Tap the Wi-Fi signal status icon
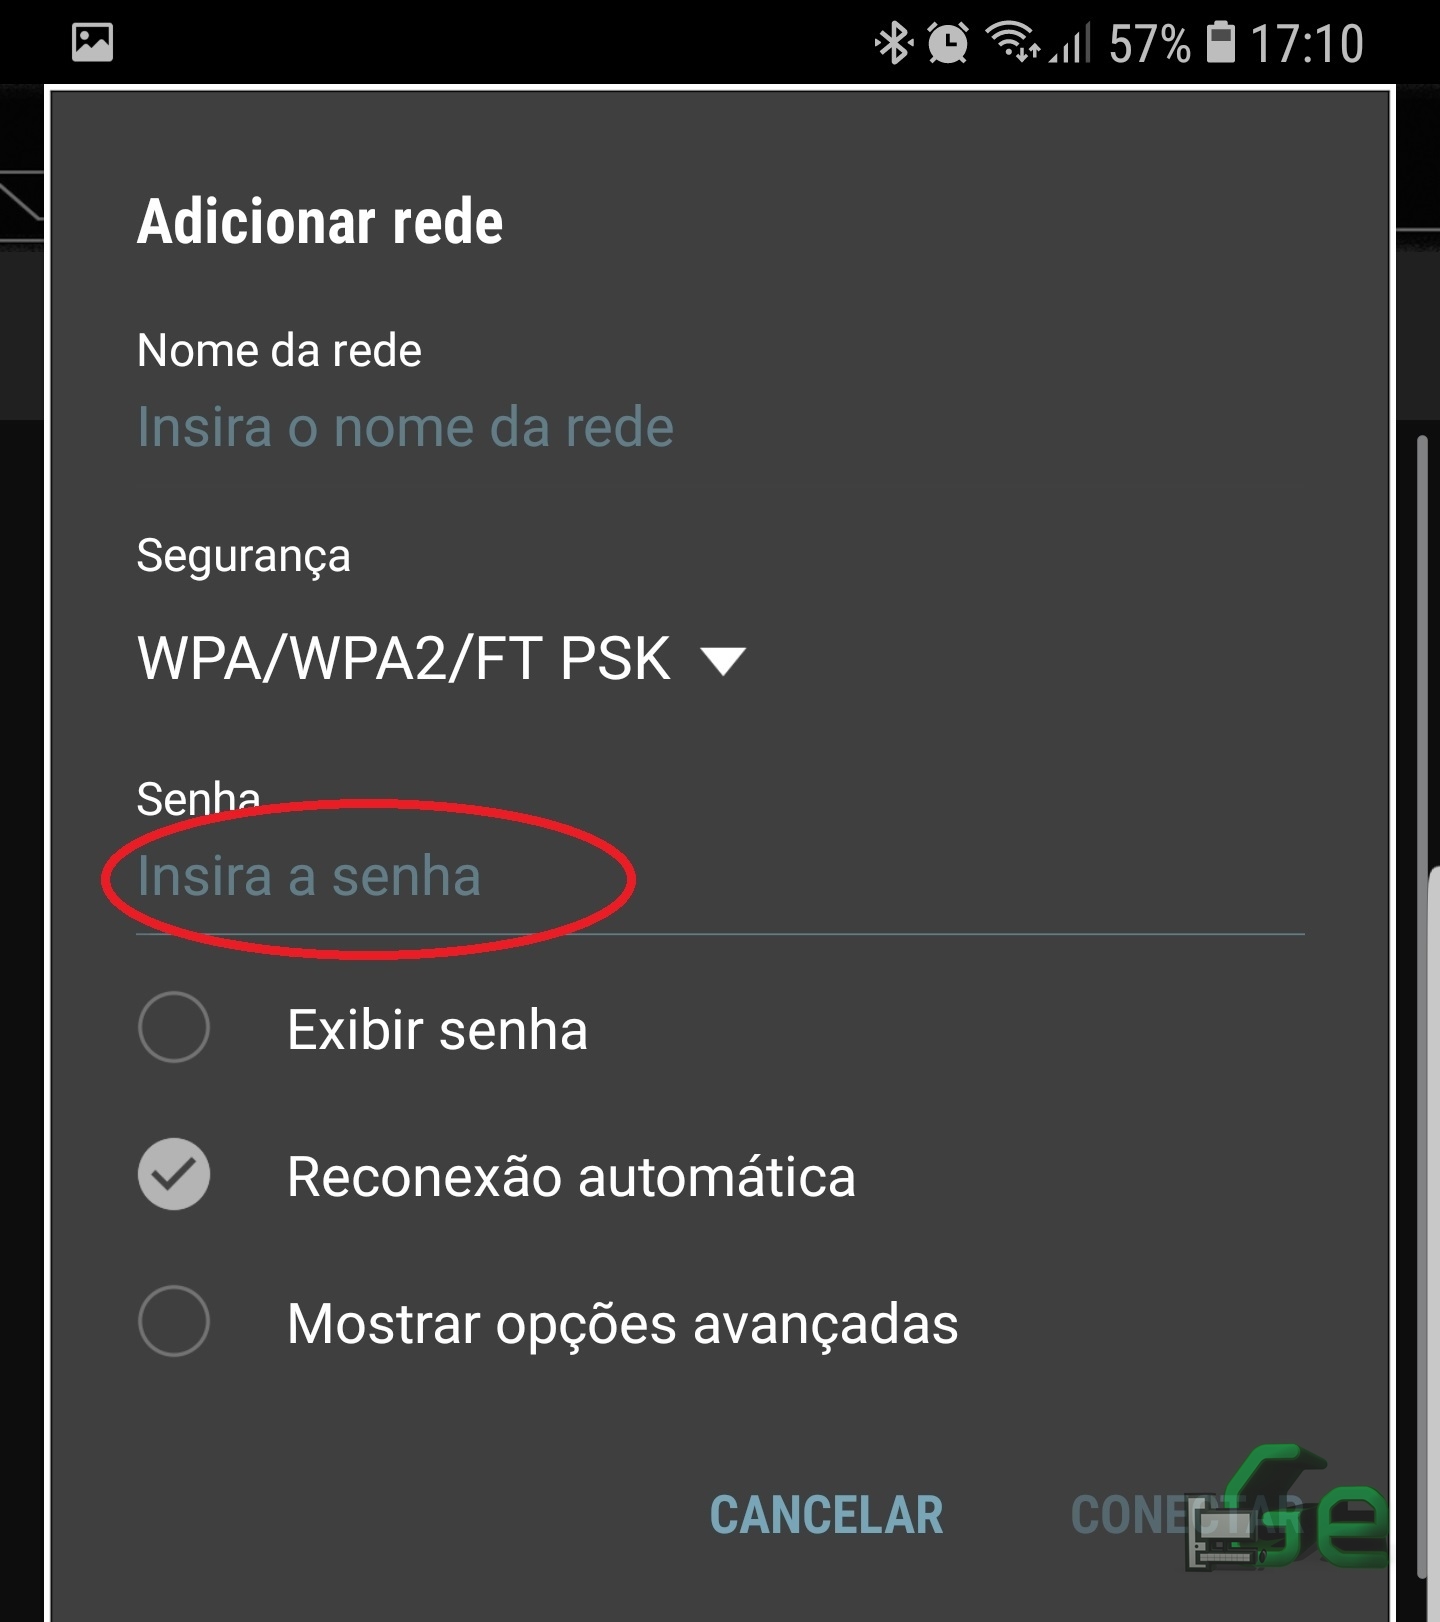Screen dimensions: 1440x1622 [1013, 43]
